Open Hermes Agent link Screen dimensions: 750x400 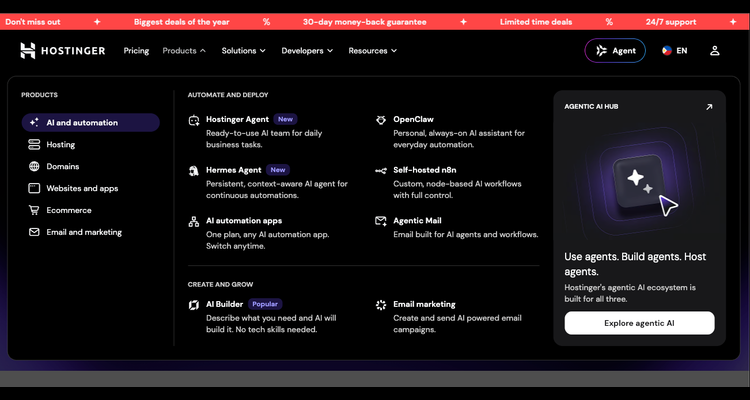point(233,170)
